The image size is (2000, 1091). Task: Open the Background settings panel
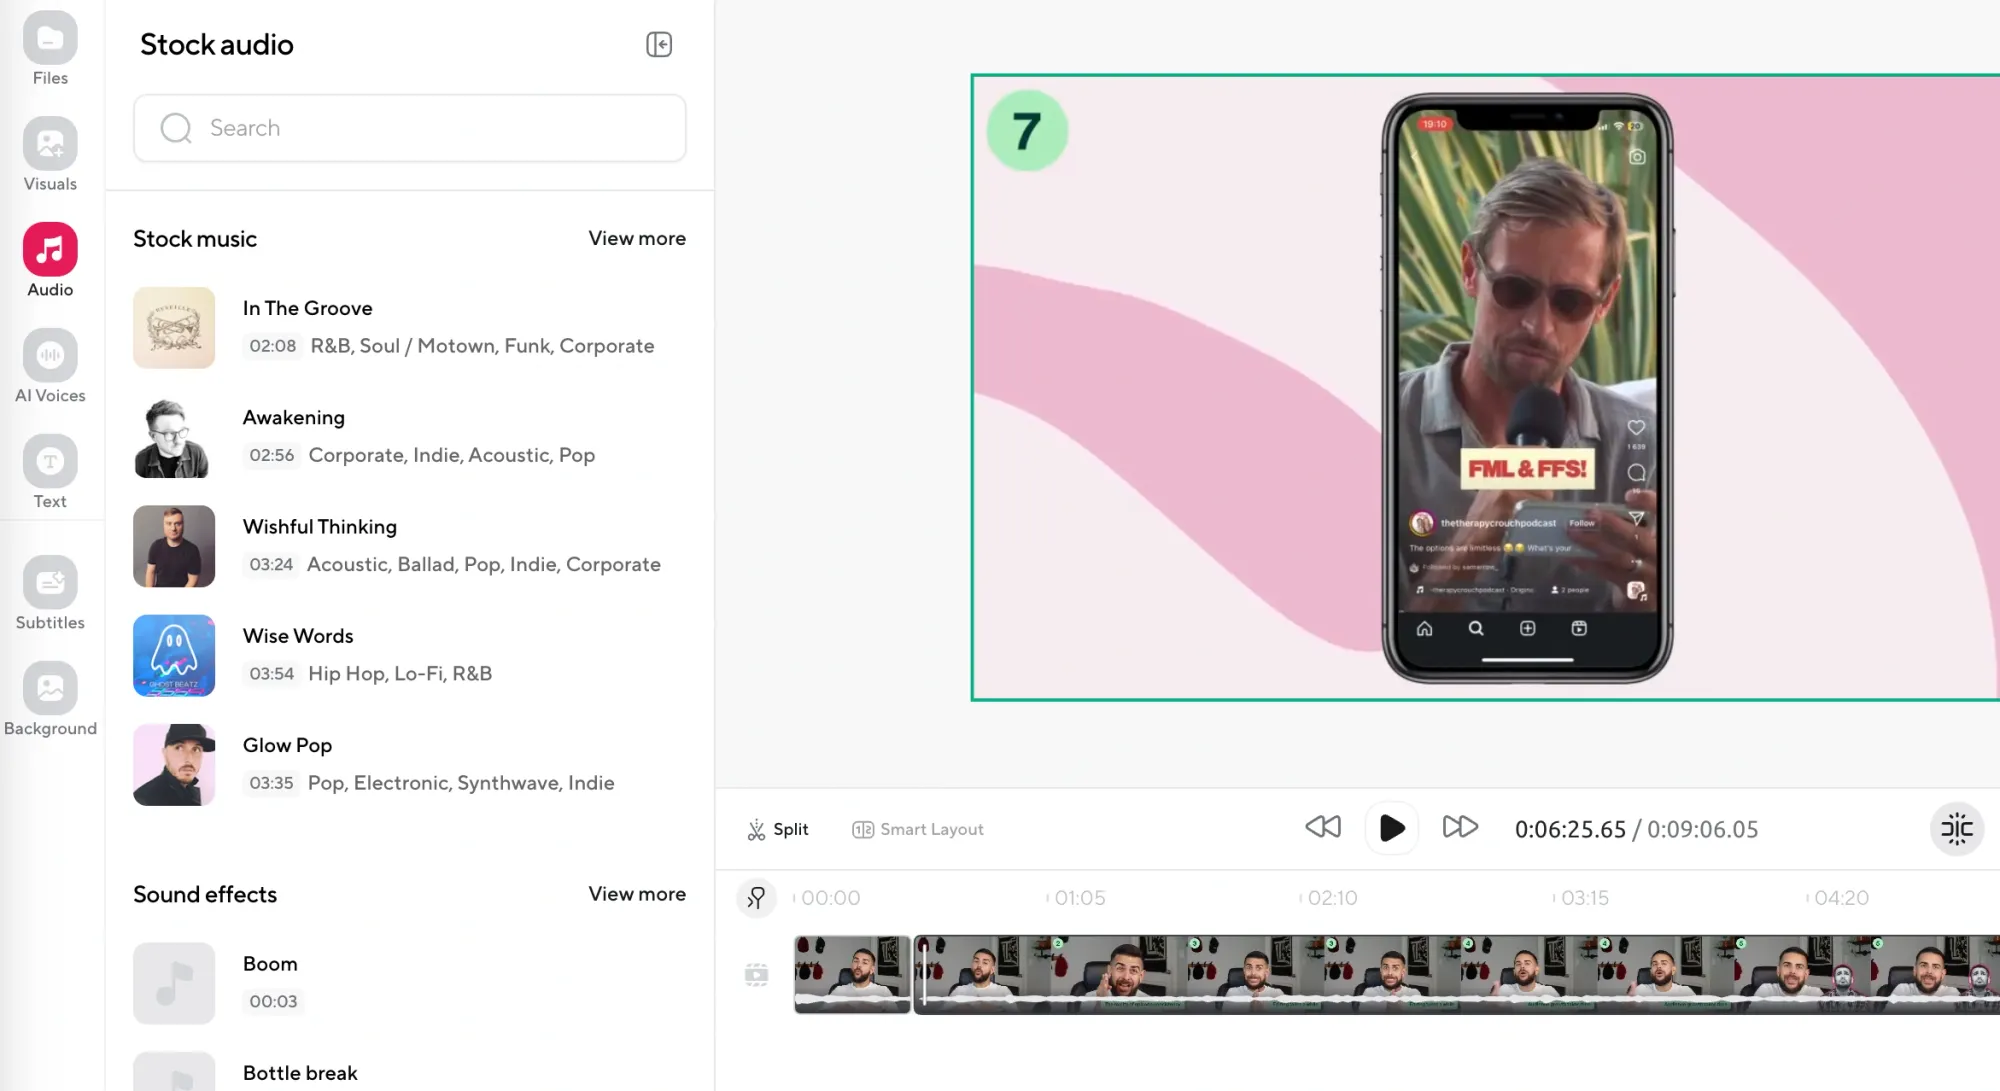coord(50,698)
